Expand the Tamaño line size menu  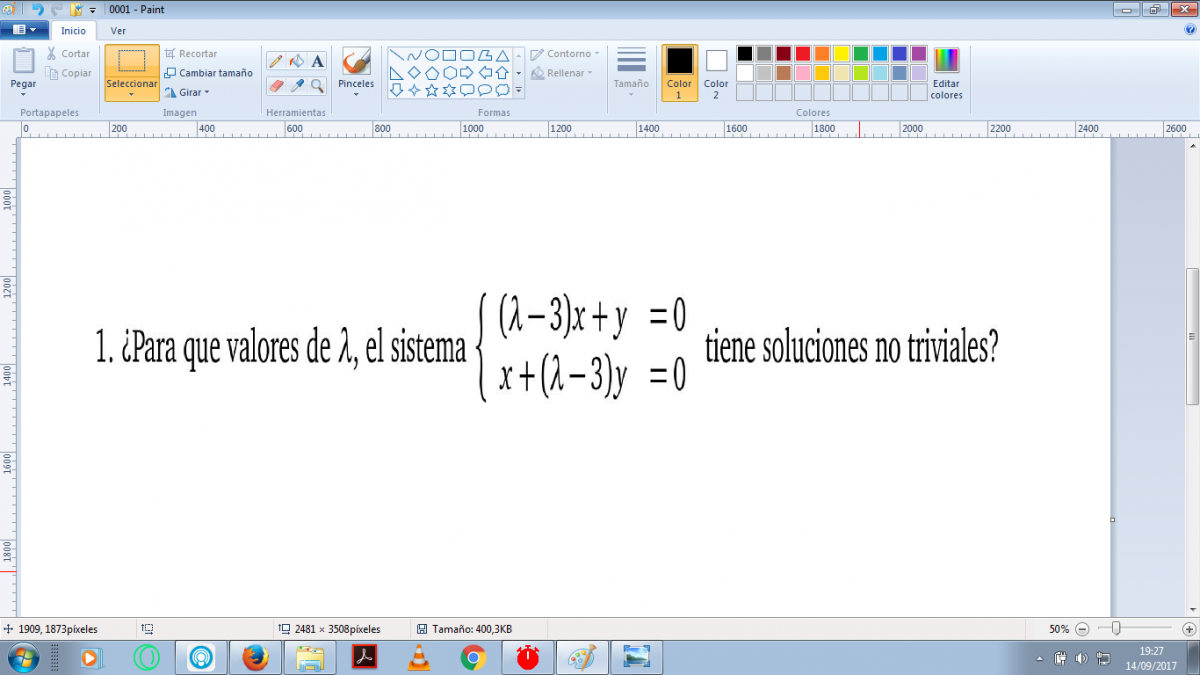(631, 73)
